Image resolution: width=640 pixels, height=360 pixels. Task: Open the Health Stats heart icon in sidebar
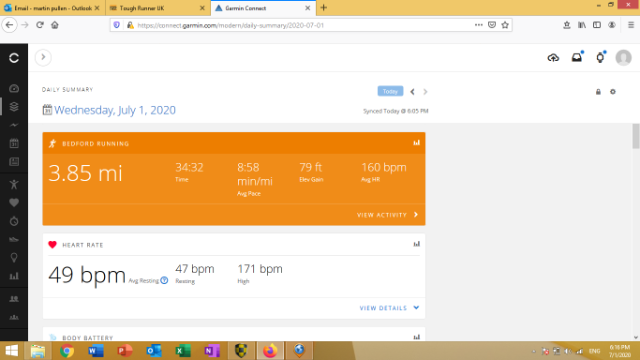(x=14, y=203)
